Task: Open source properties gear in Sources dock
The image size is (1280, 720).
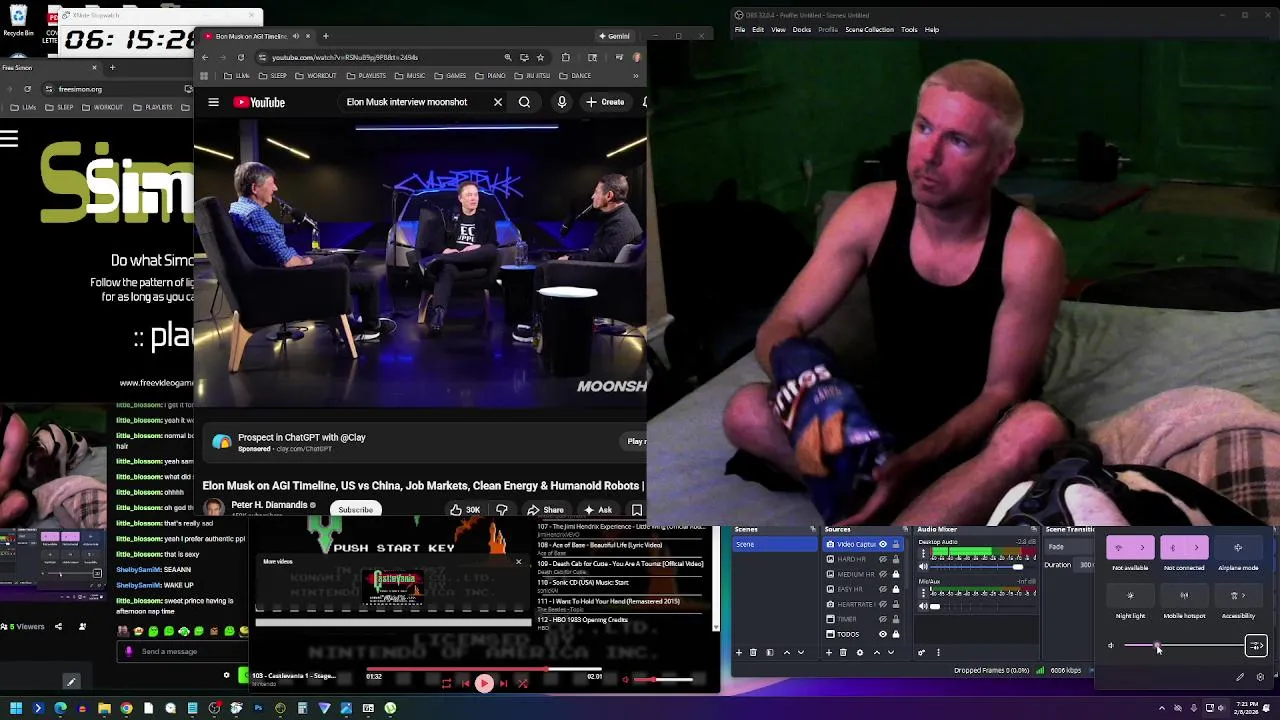Action: point(859,652)
